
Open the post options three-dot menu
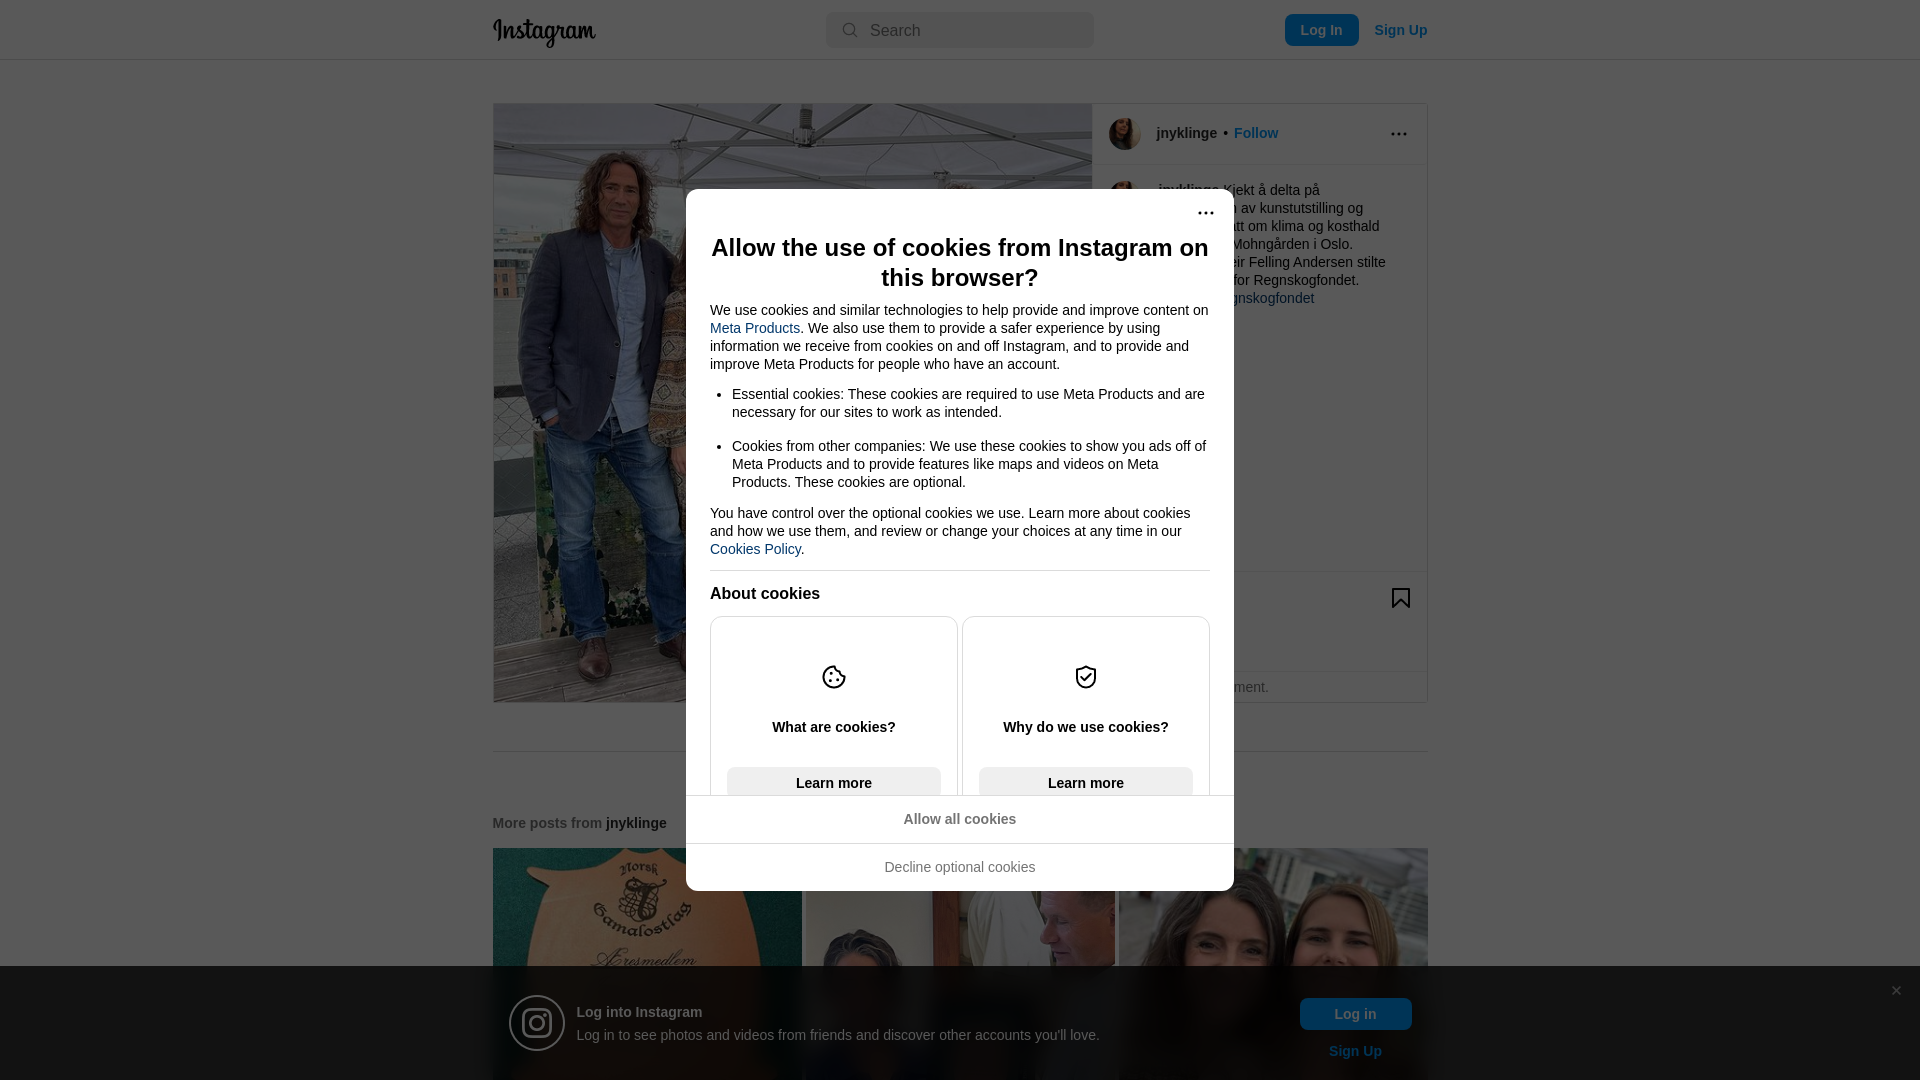(1398, 134)
